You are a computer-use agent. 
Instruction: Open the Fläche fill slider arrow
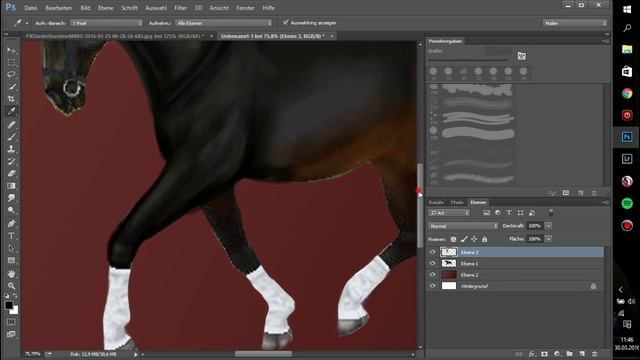549,239
